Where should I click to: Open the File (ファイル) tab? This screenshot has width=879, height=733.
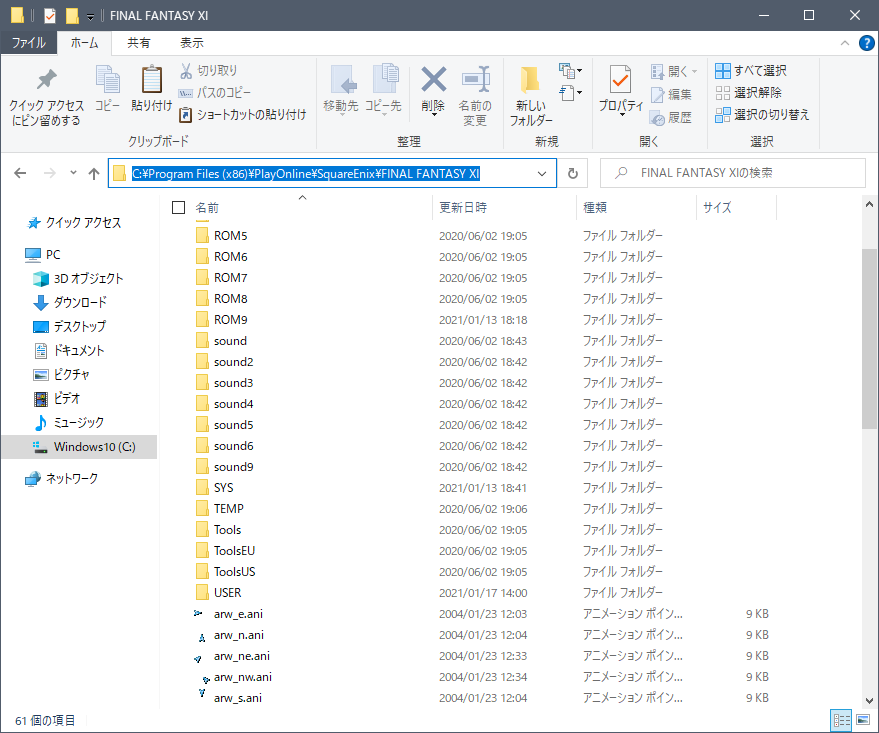click(x=29, y=43)
